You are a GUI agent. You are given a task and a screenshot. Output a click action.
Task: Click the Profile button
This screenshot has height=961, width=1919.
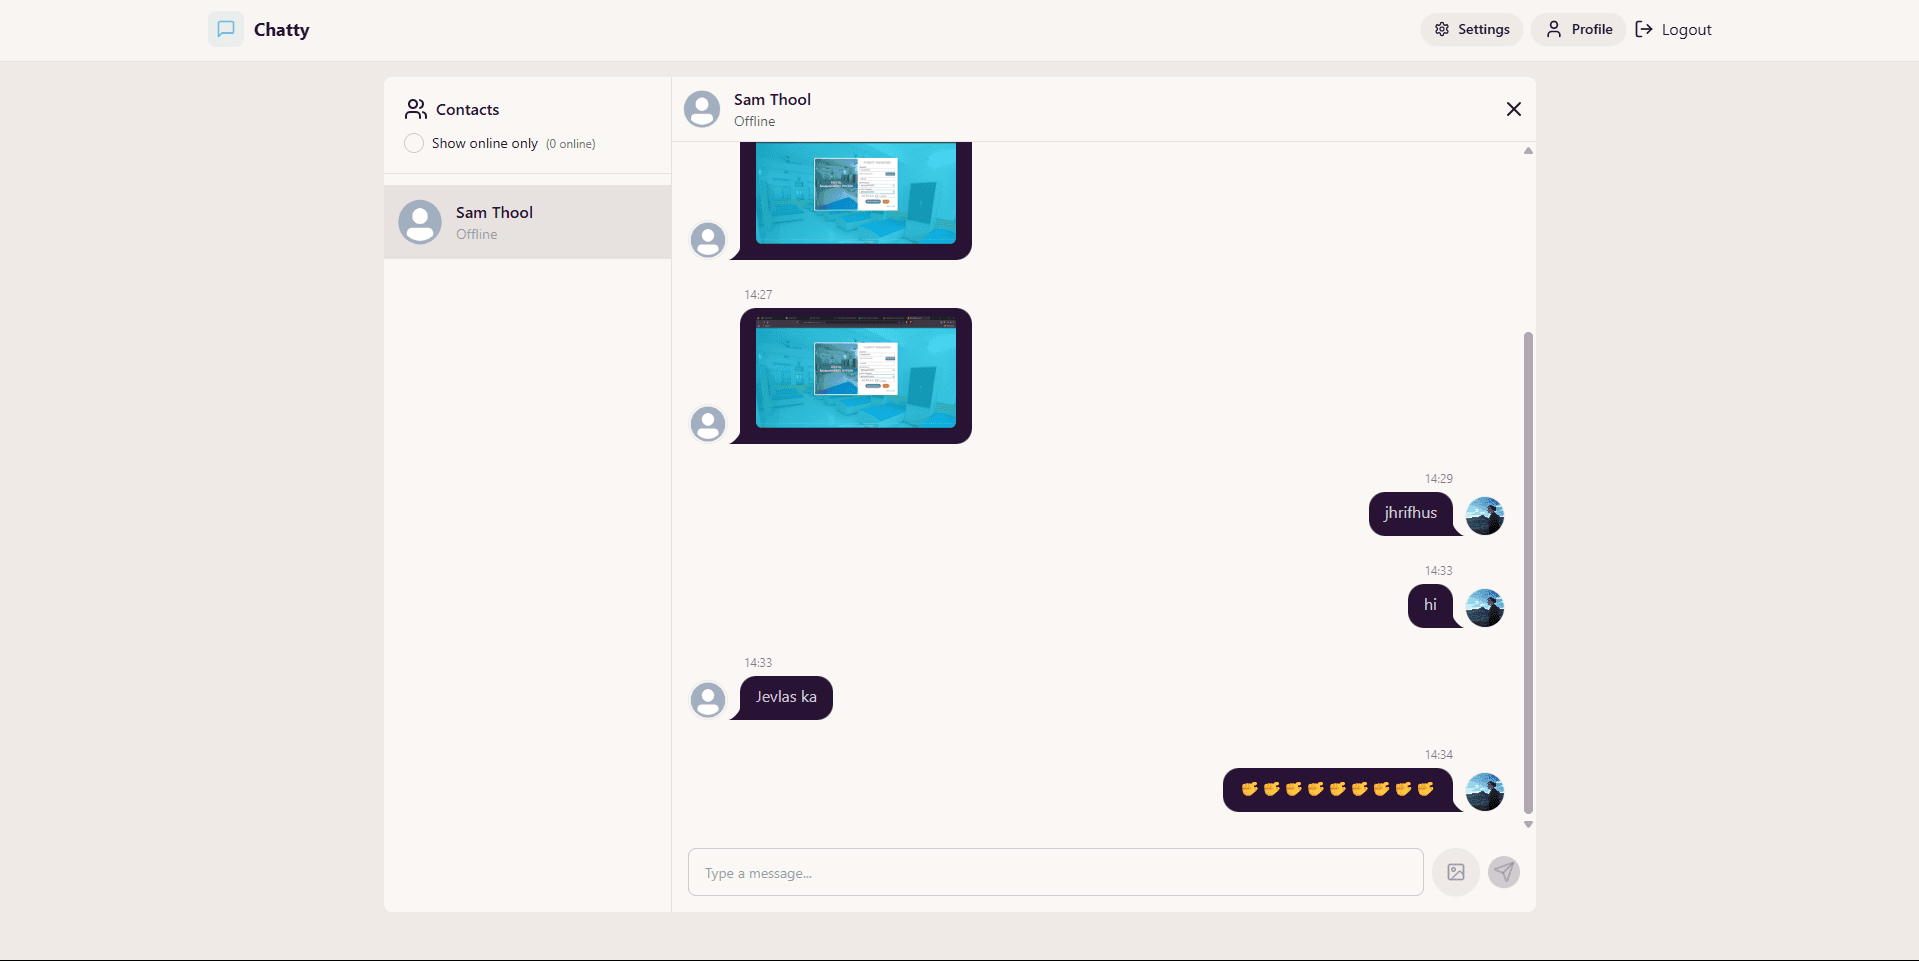point(1578,29)
